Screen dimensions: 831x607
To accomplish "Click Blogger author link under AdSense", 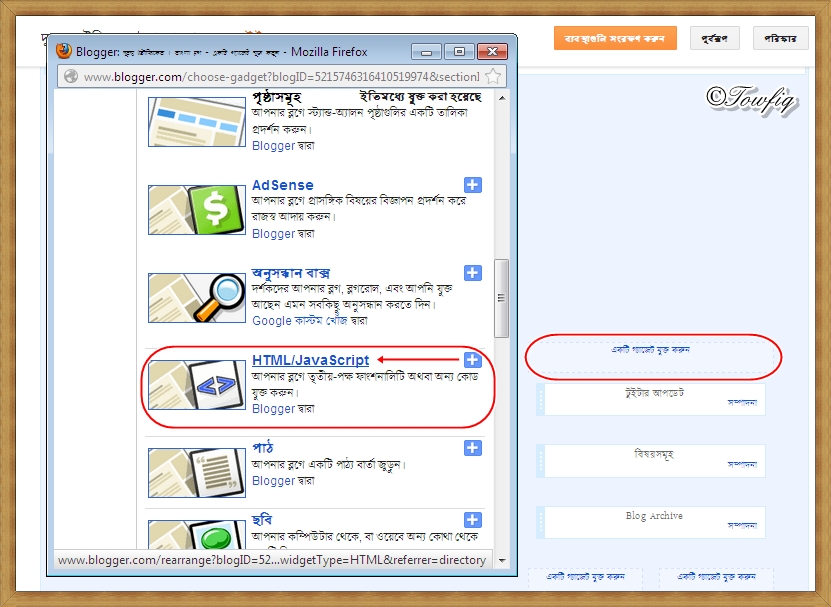I will (273, 233).
